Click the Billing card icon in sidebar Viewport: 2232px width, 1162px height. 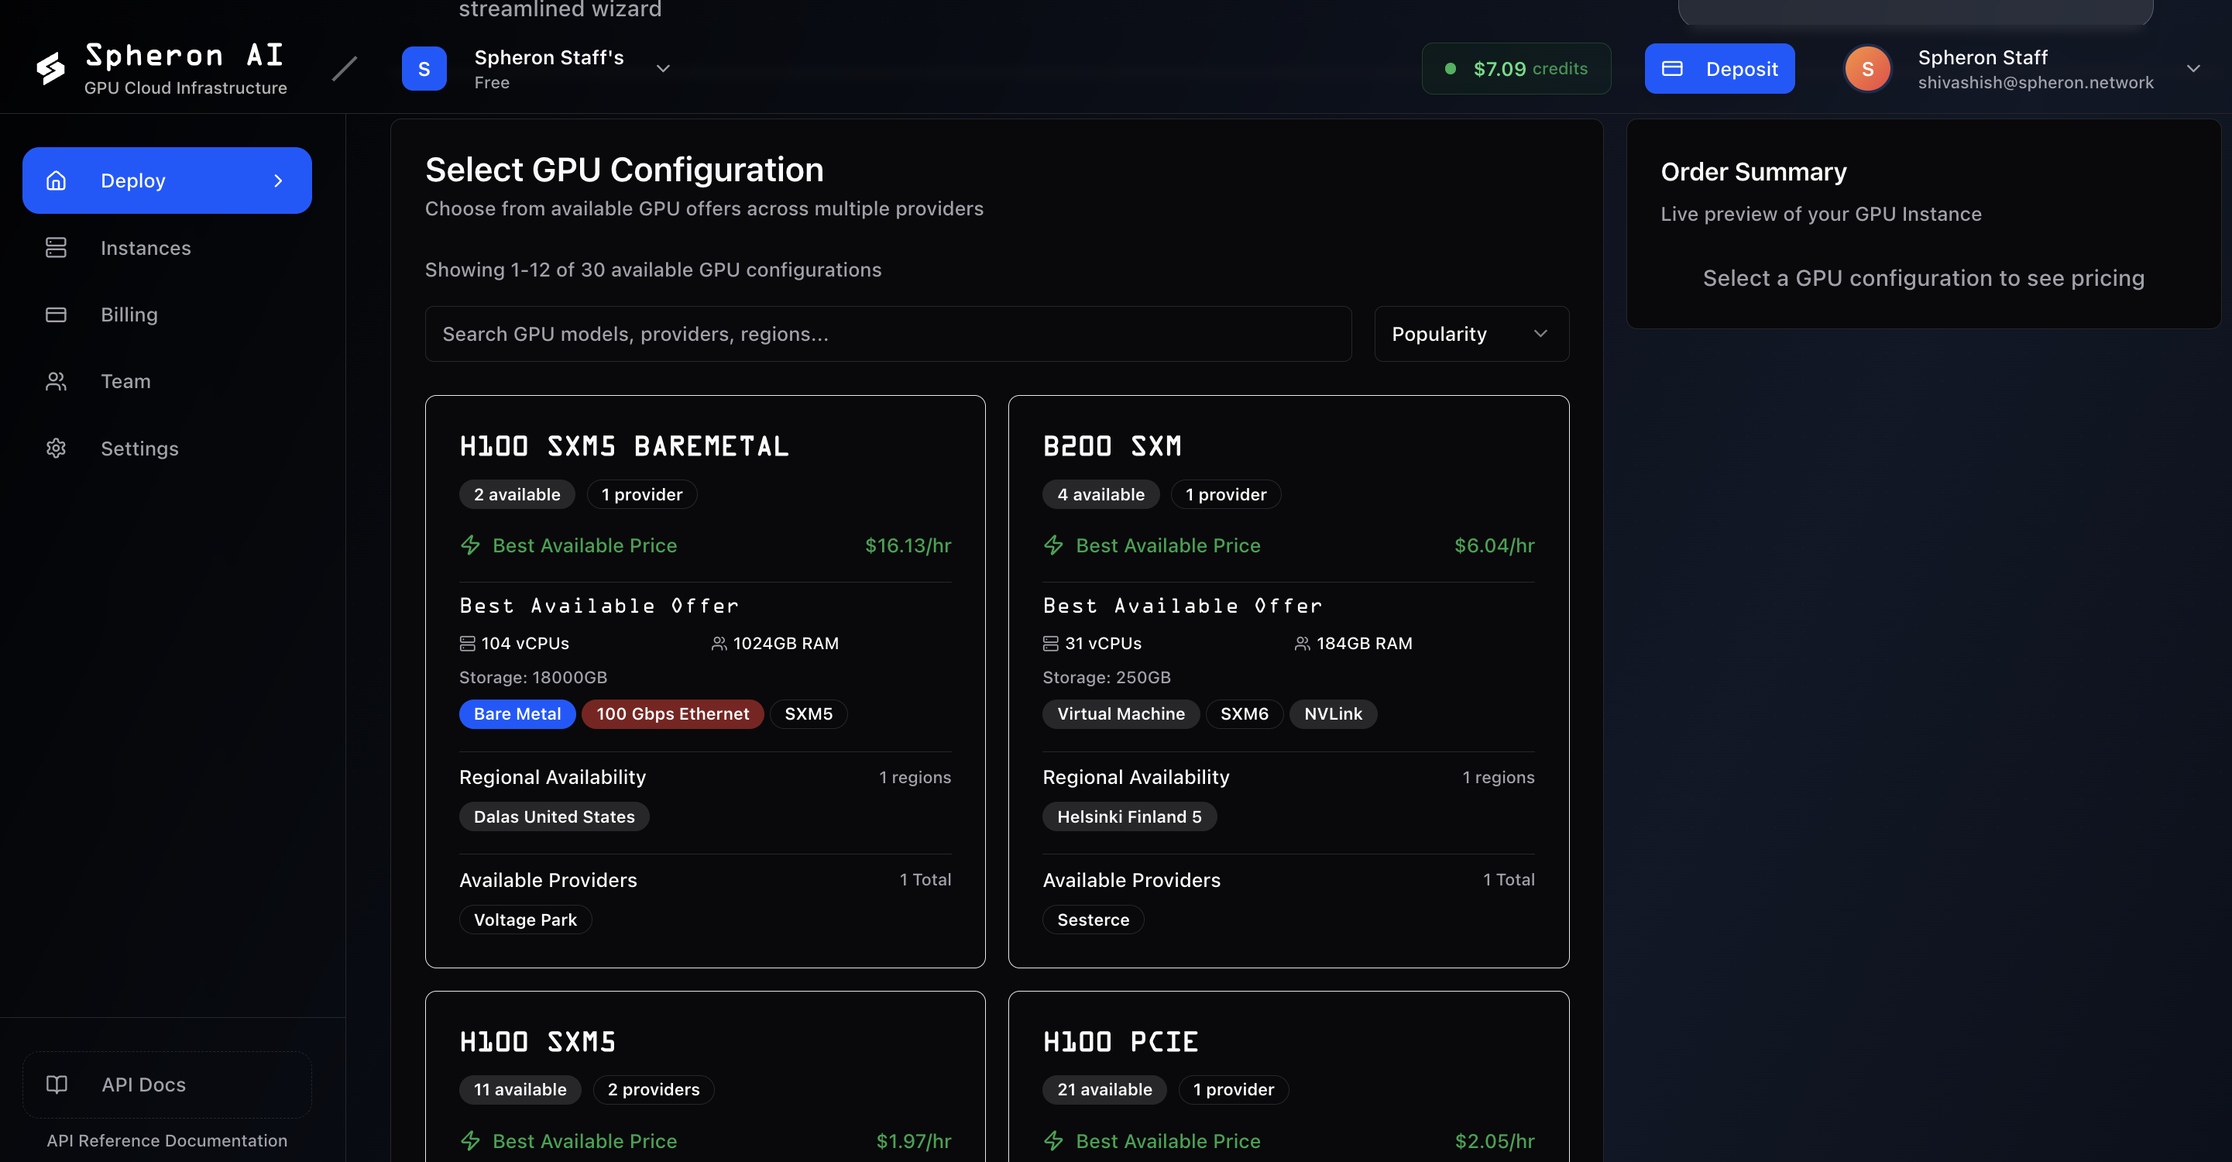(56, 315)
